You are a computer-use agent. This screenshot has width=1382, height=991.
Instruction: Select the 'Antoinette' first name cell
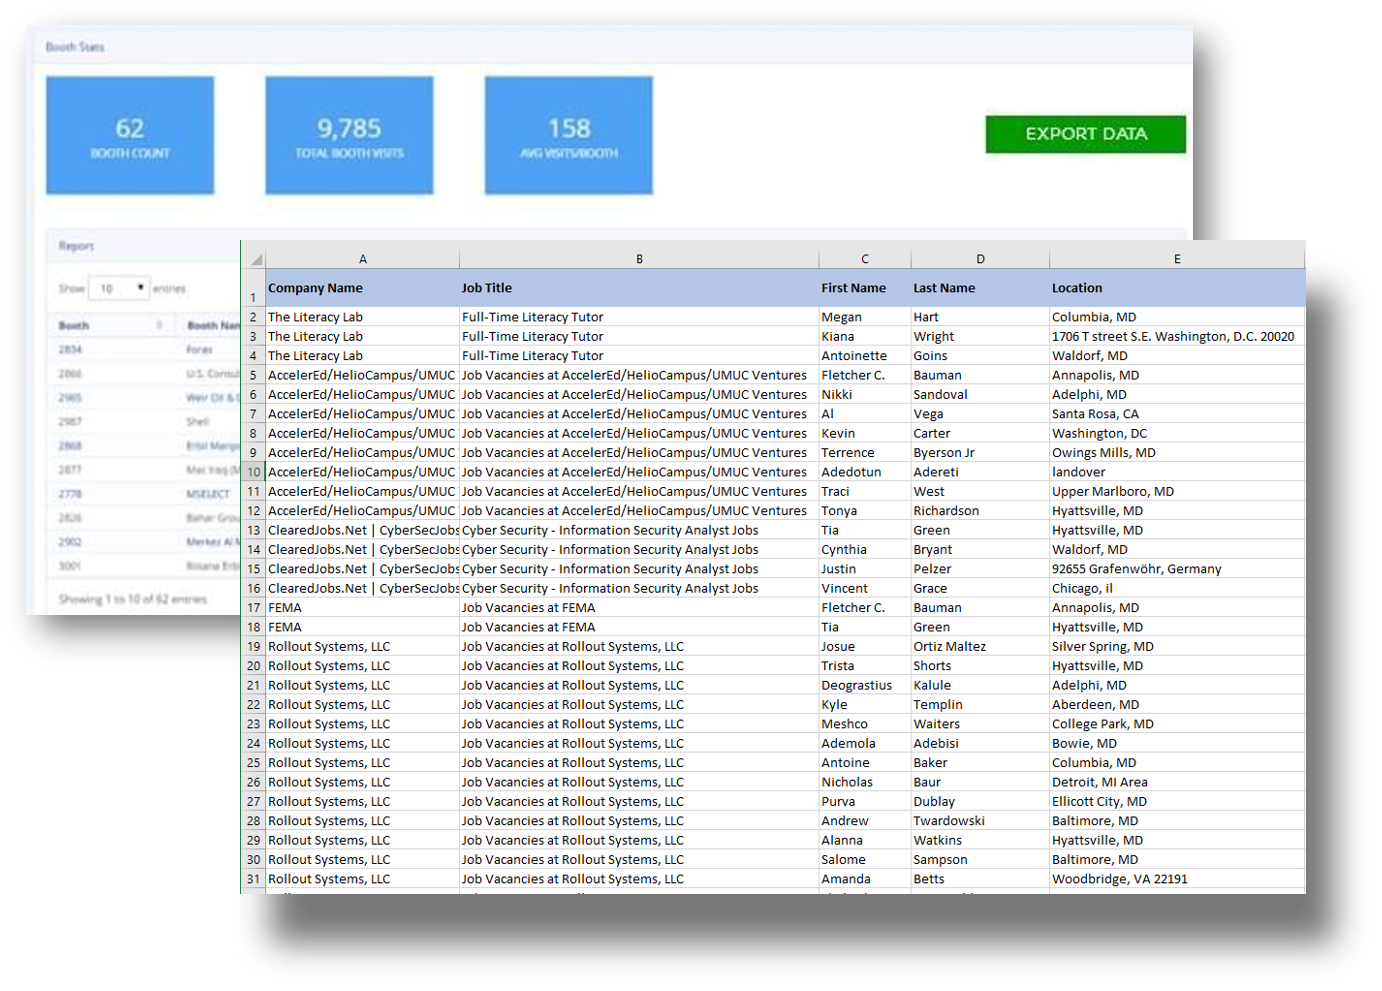tap(865, 356)
